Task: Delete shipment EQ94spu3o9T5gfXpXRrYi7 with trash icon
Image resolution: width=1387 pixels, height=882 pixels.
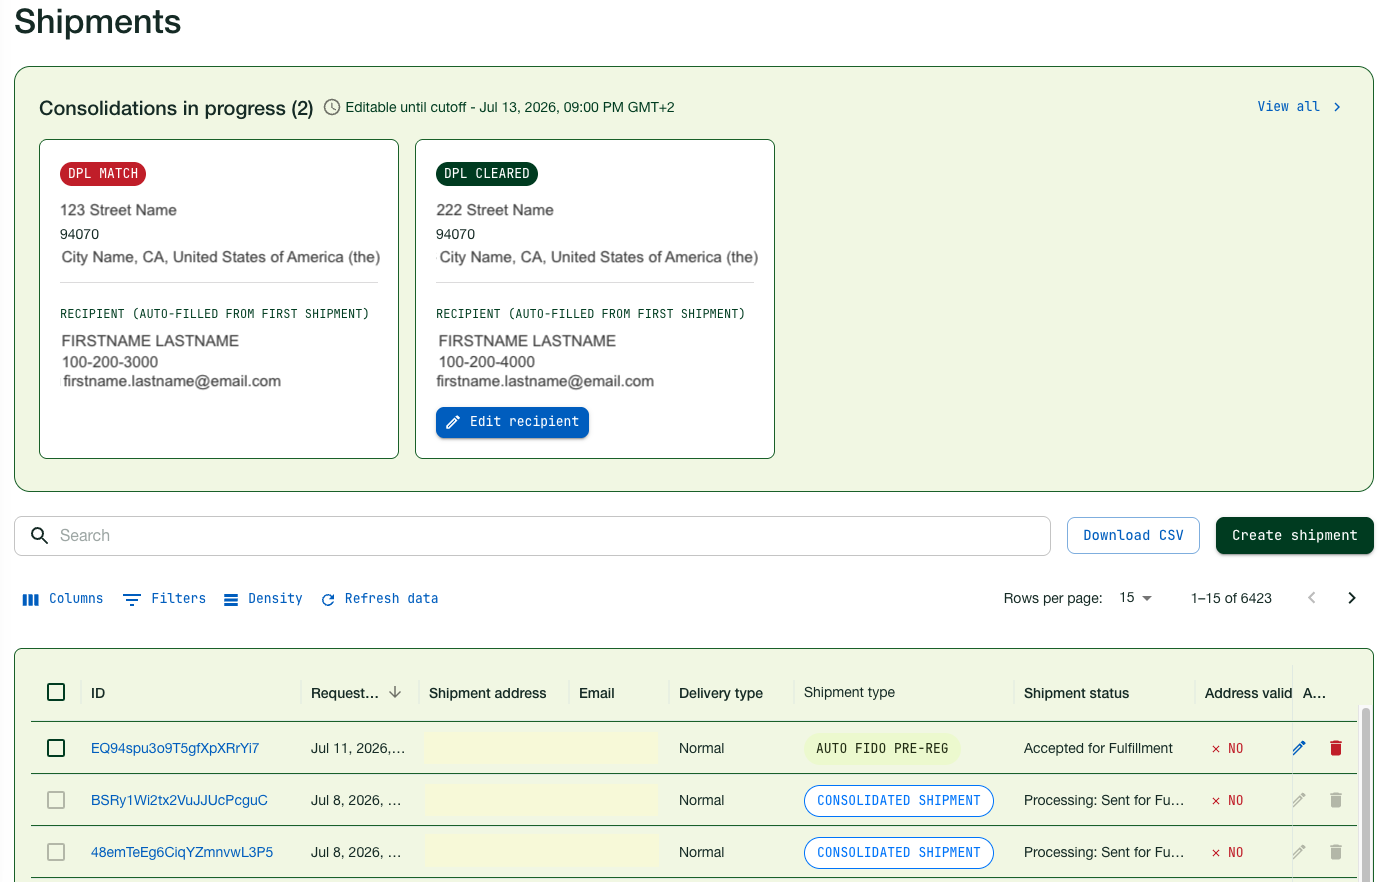Action: coord(1336,748)
